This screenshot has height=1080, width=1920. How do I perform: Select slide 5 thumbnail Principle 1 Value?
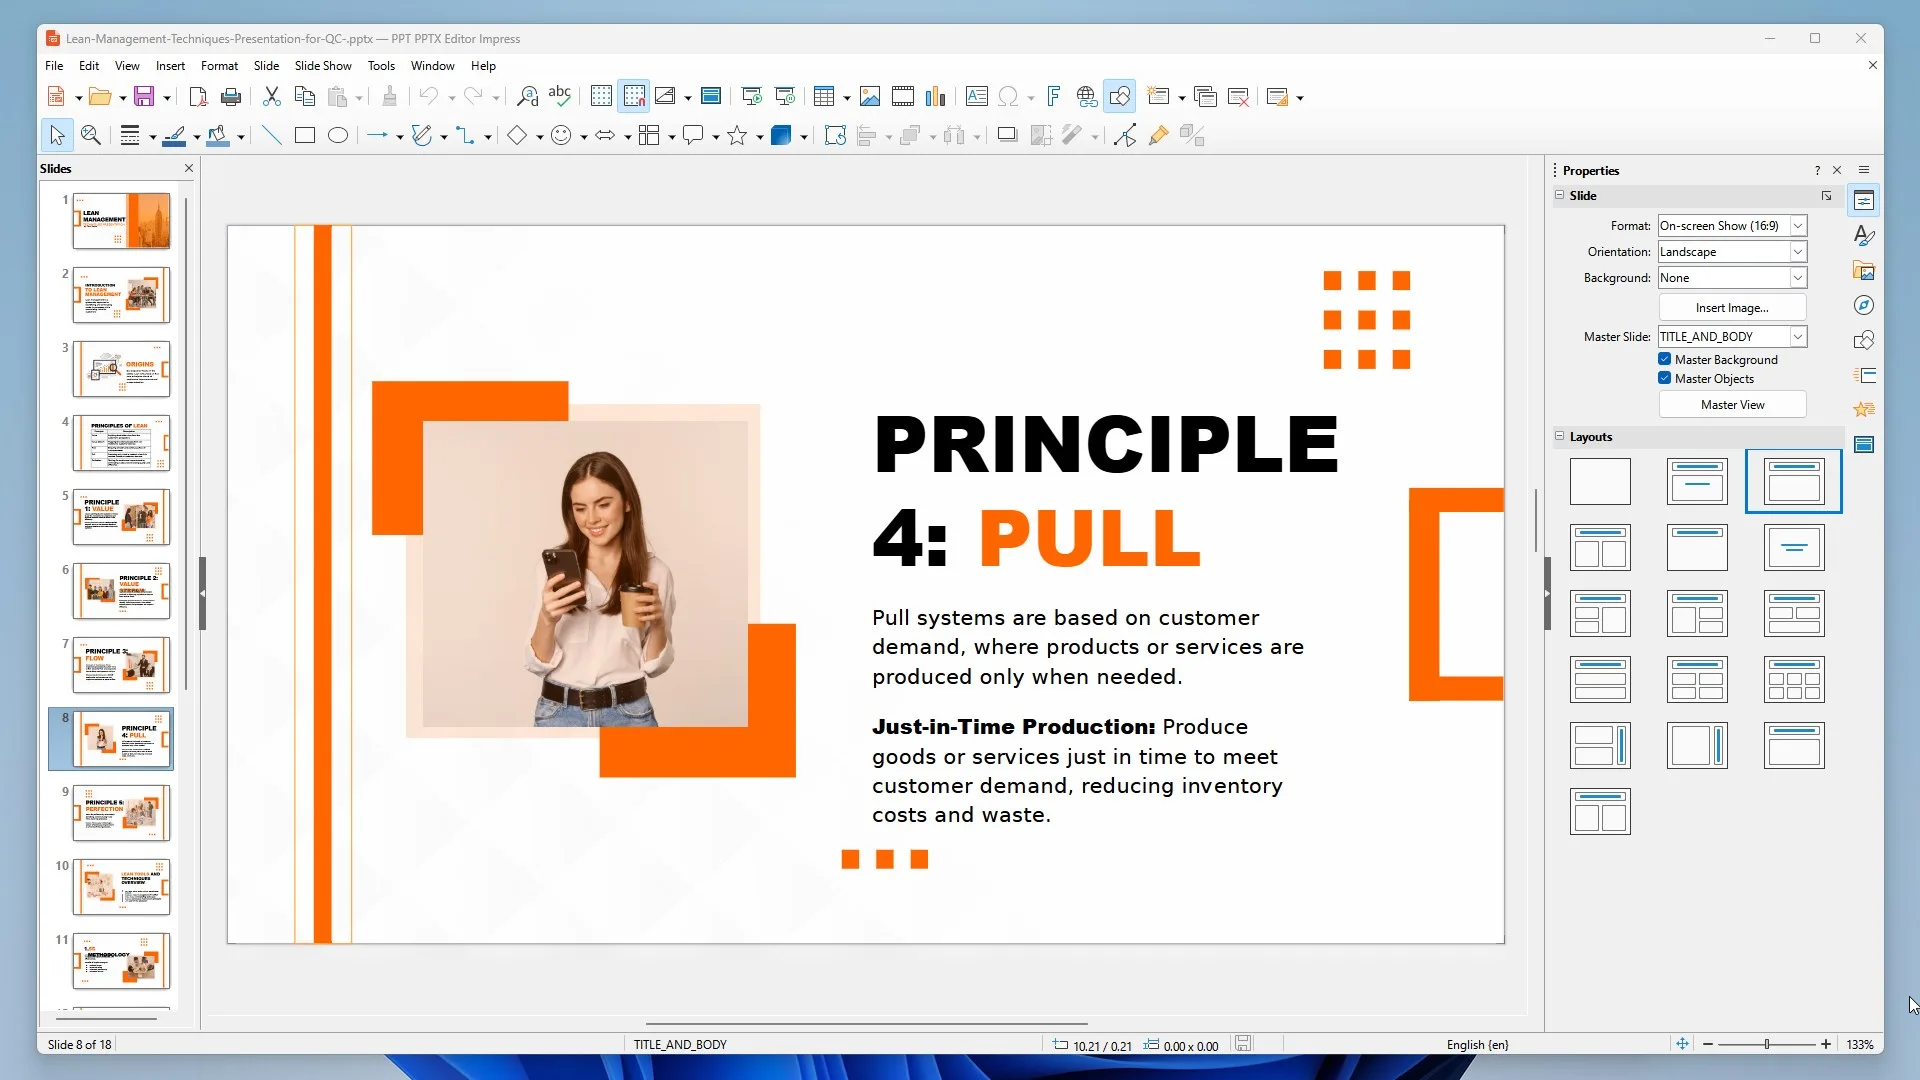pyautogui.click(x=121, y=517)
